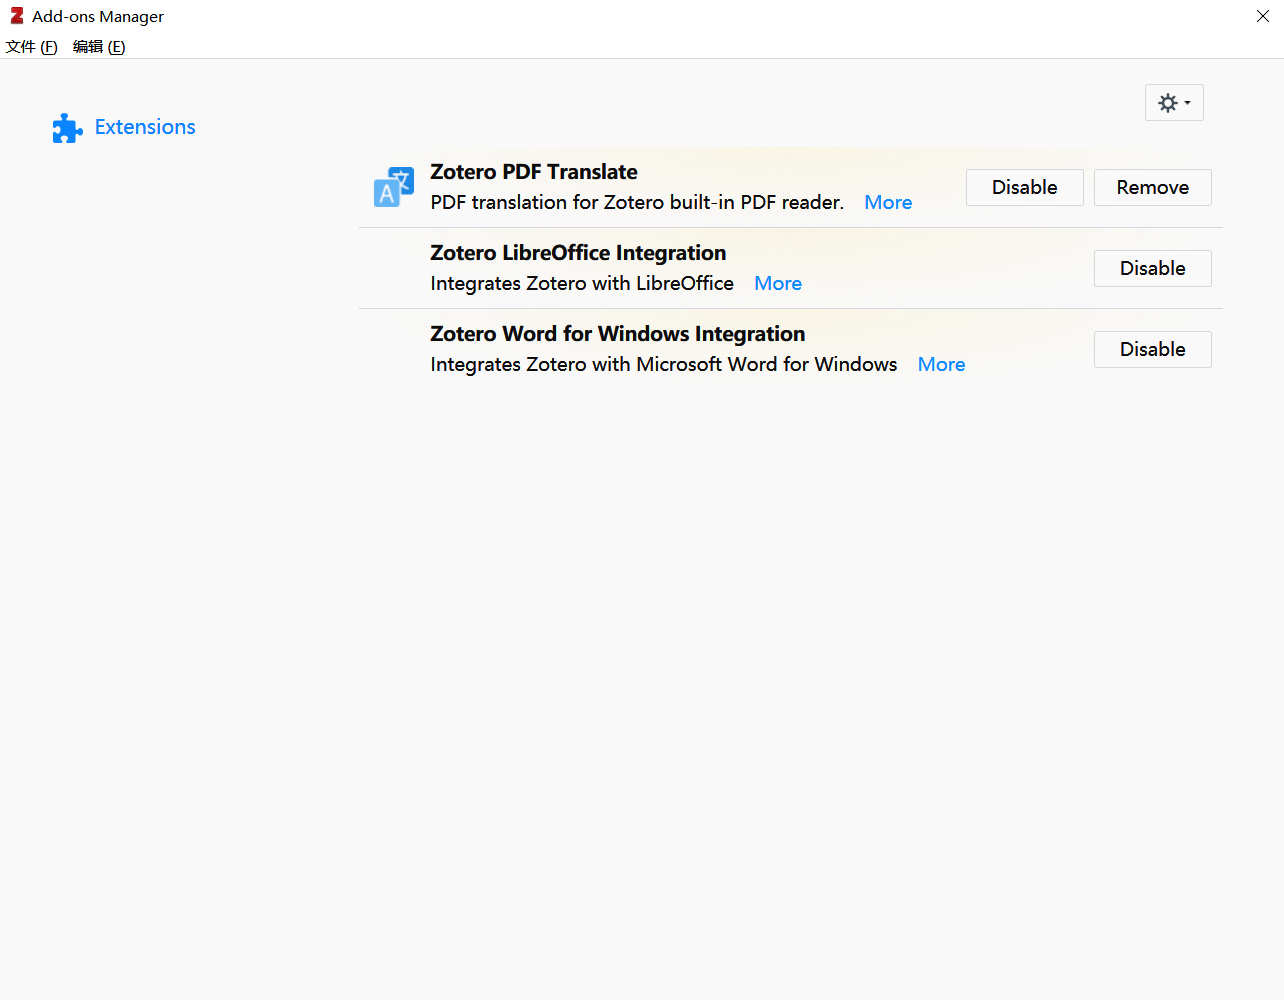Open the gear tools dropdown
Screen dimensions: 1284x1000
click(1174, 103)
